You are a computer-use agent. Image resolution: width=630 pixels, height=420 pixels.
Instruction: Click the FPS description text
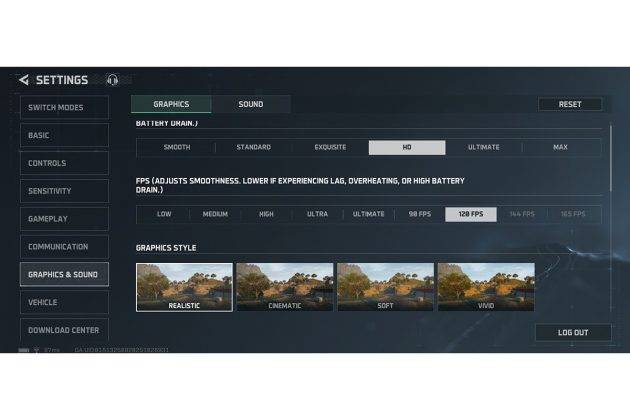pos(300,185)
